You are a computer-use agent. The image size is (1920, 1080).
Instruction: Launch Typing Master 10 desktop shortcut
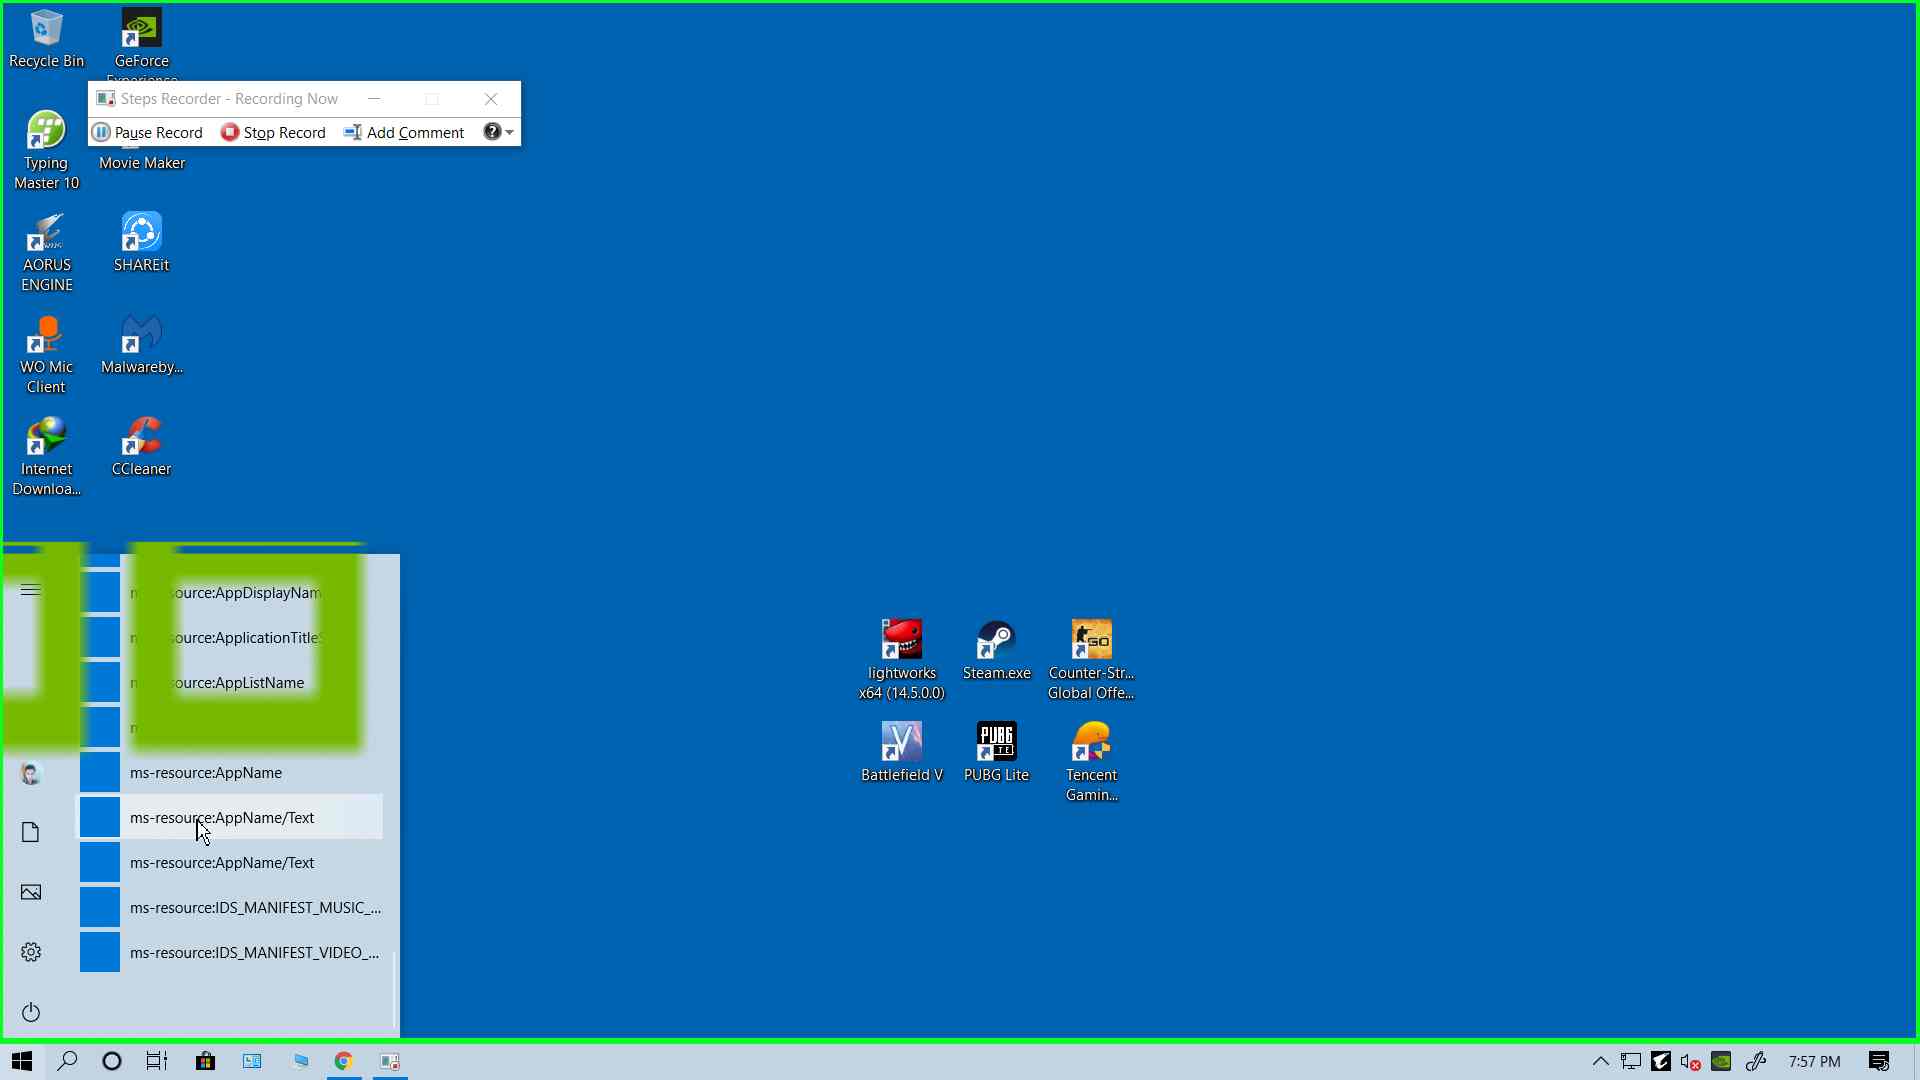(x=46, y=150)
